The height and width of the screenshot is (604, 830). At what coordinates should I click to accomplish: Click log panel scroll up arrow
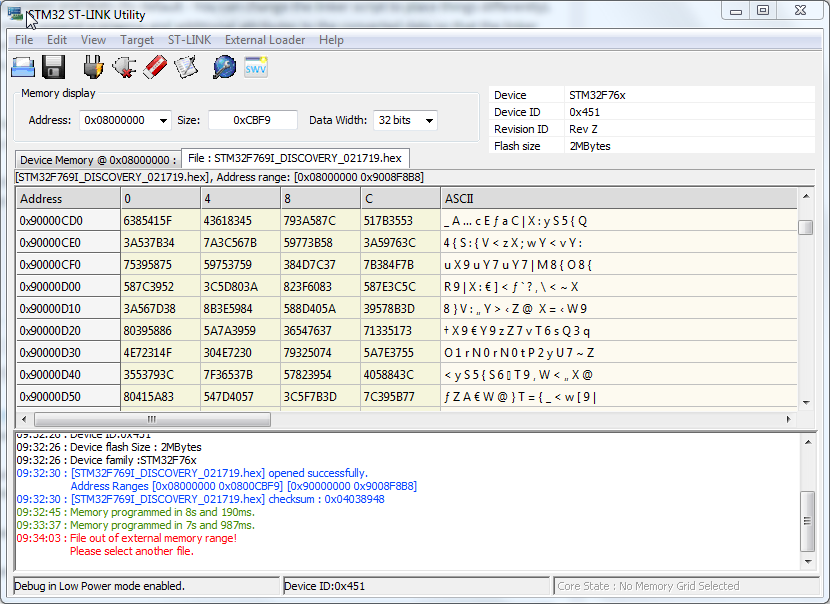click(x=808, y=441)
